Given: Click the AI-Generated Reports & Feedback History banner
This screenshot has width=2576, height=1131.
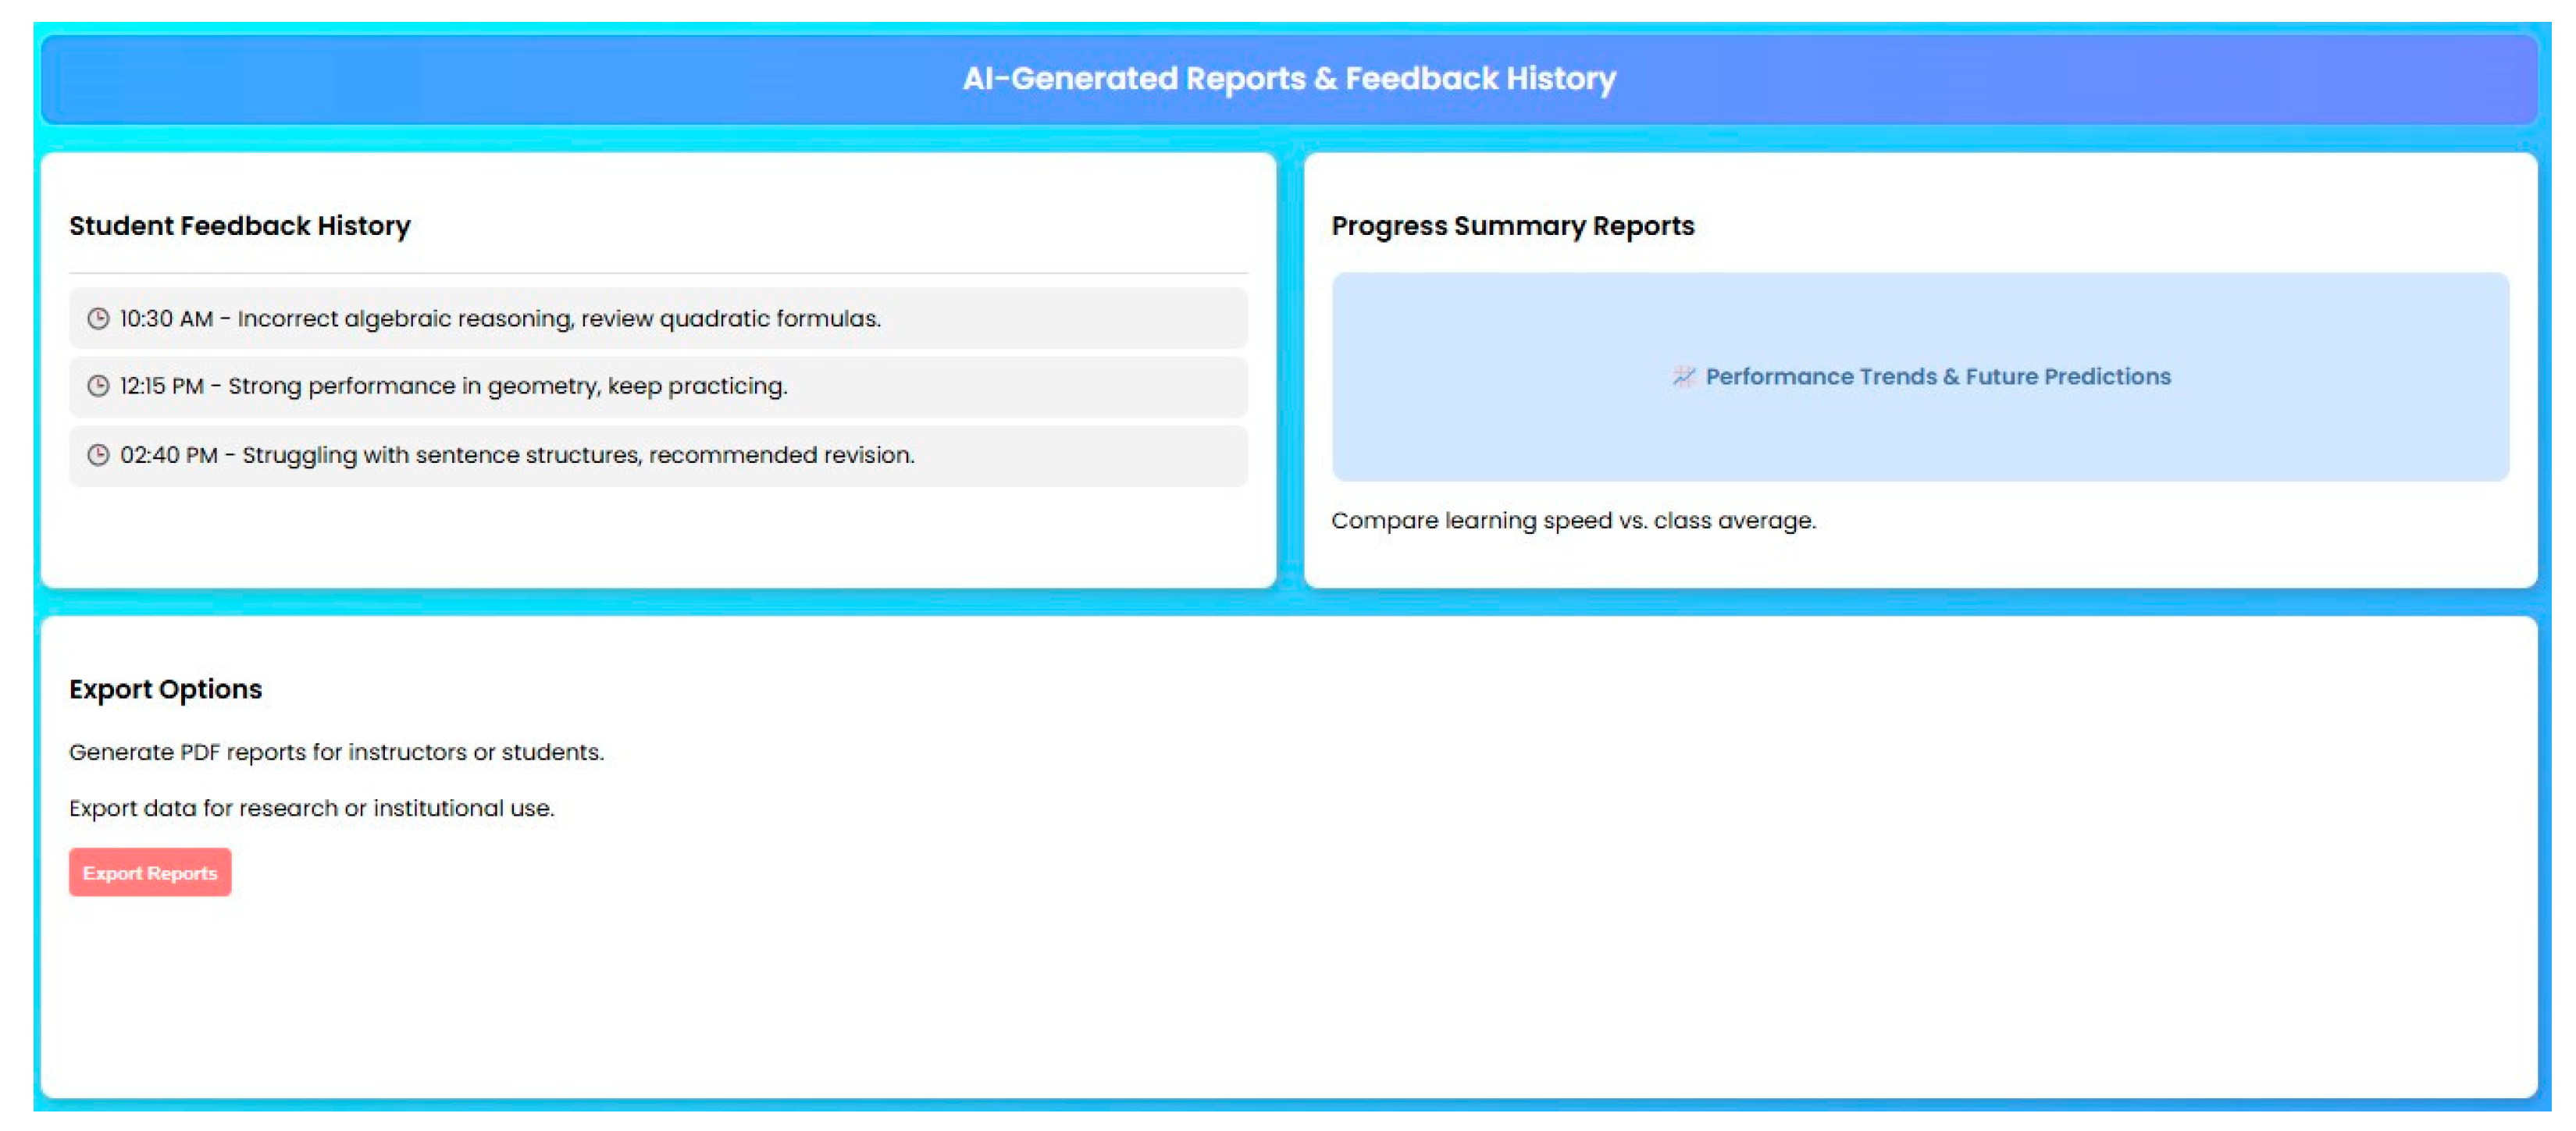Looking at the screenshot, I should pyautogui.click(x=1289, y=79).
